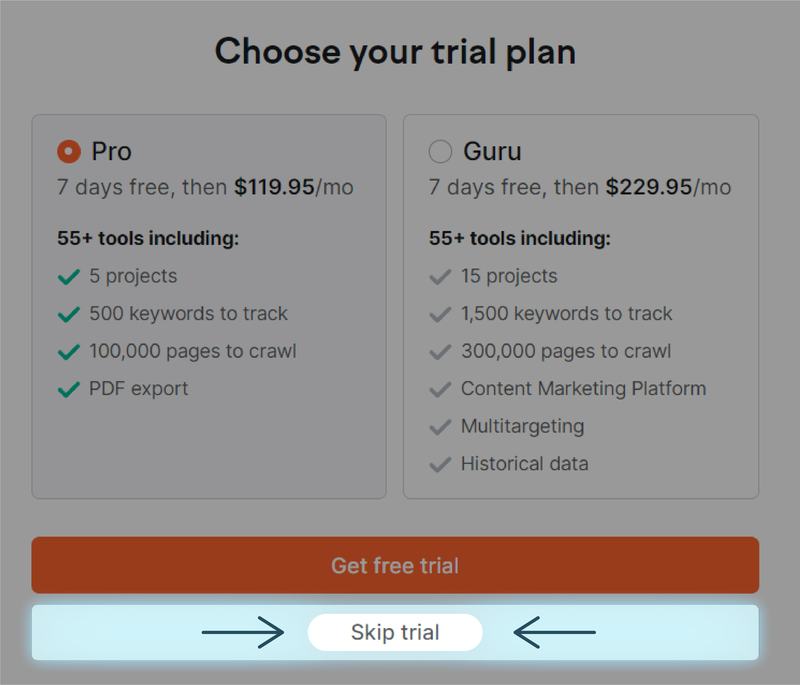This screenshot has width=800, height=685.
Task: Click the left arrow pointing to Skip trial
Action: pyautogui.click(x=243, y=632)
